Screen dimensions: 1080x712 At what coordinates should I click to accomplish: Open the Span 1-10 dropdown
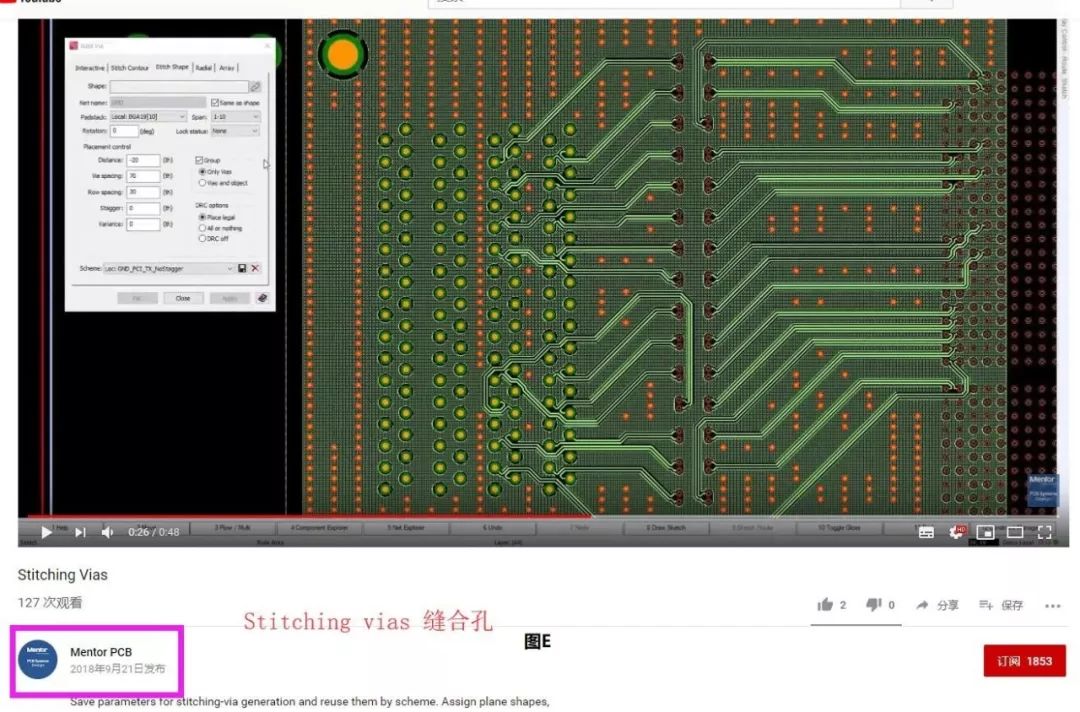pos(236,116)
